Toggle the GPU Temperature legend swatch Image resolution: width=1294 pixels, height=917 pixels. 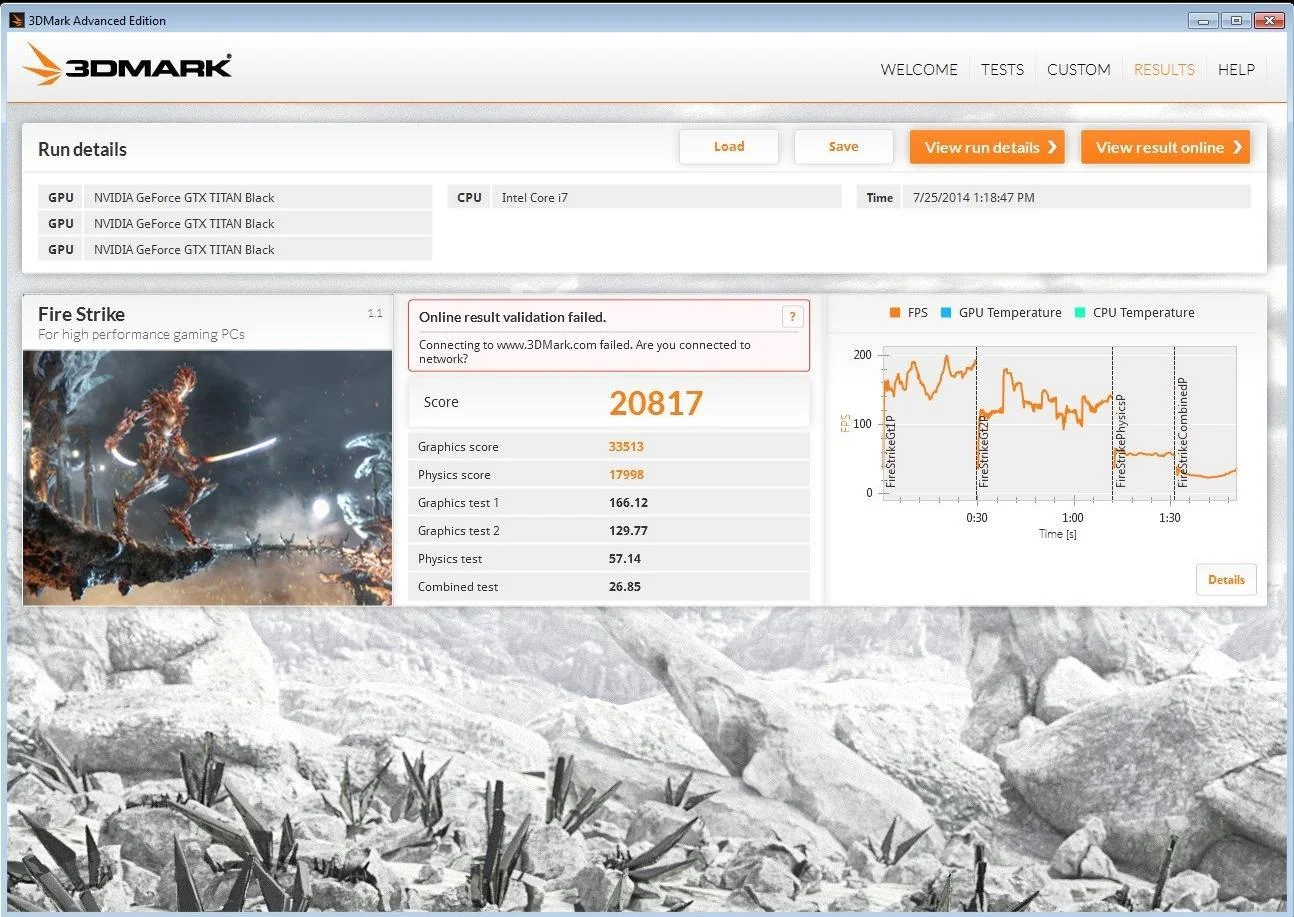(946, 313)
